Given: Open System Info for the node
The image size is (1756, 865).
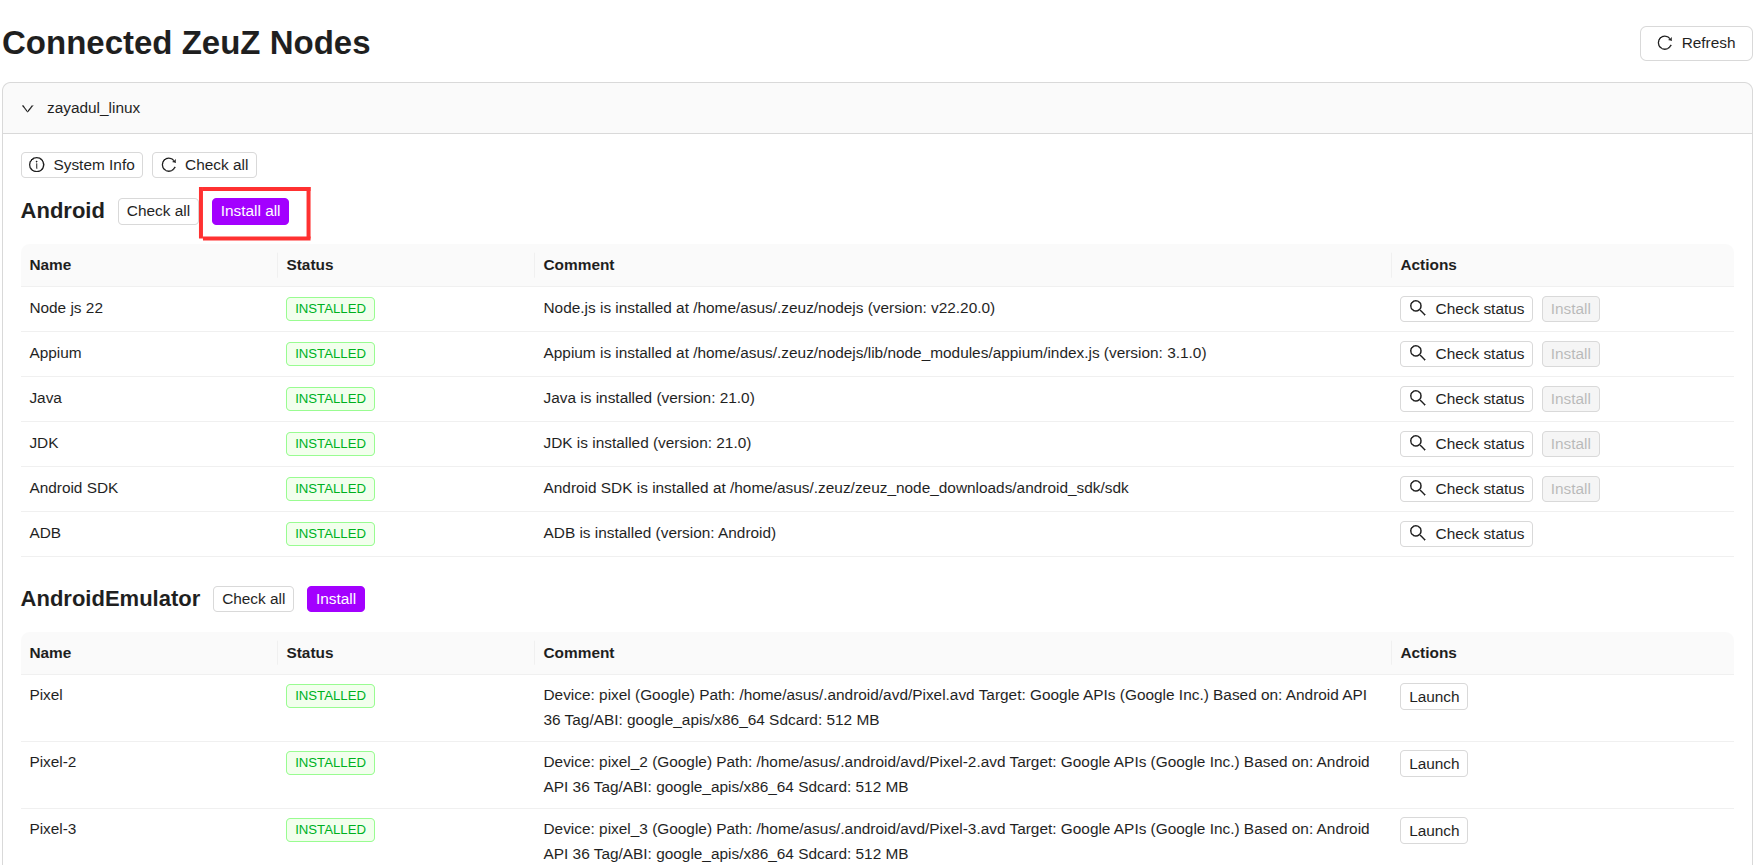Looking at the screenshot, I should 82,165.
